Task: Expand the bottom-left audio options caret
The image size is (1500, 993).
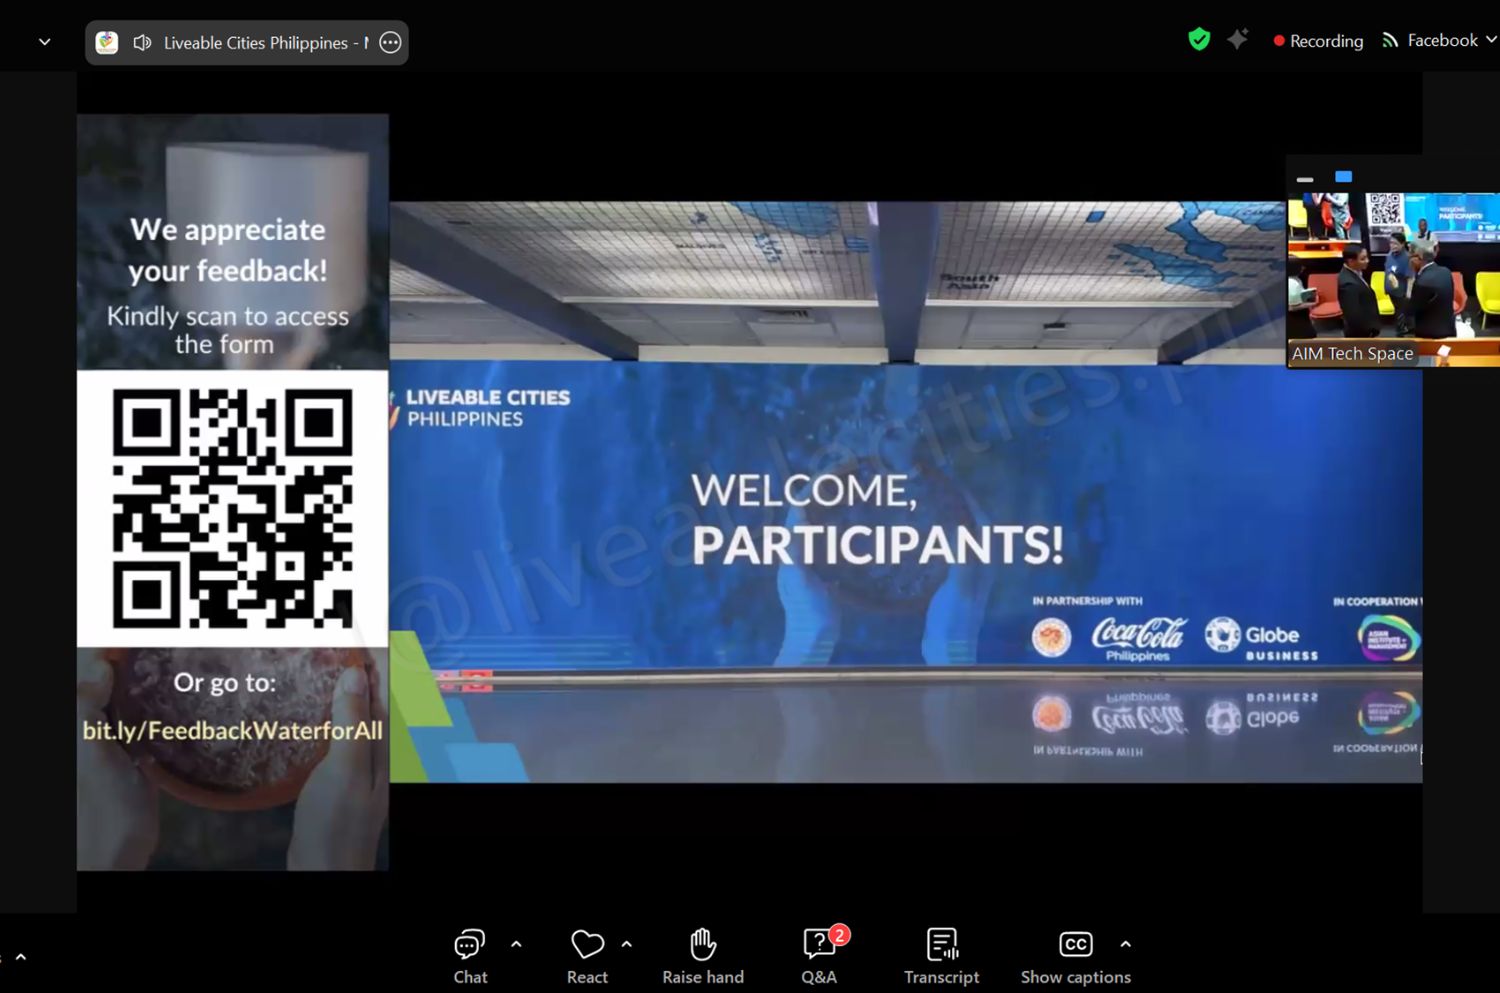Action: tap(21, 957)
